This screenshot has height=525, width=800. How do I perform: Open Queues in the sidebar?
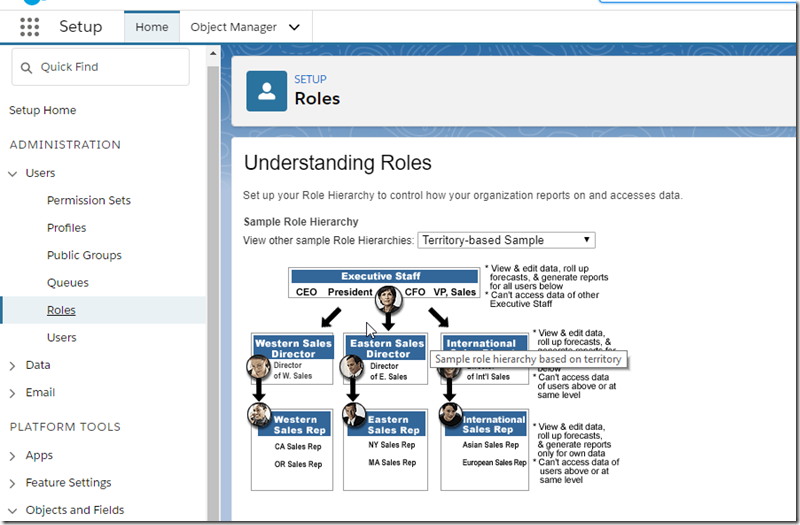point(68,283)
